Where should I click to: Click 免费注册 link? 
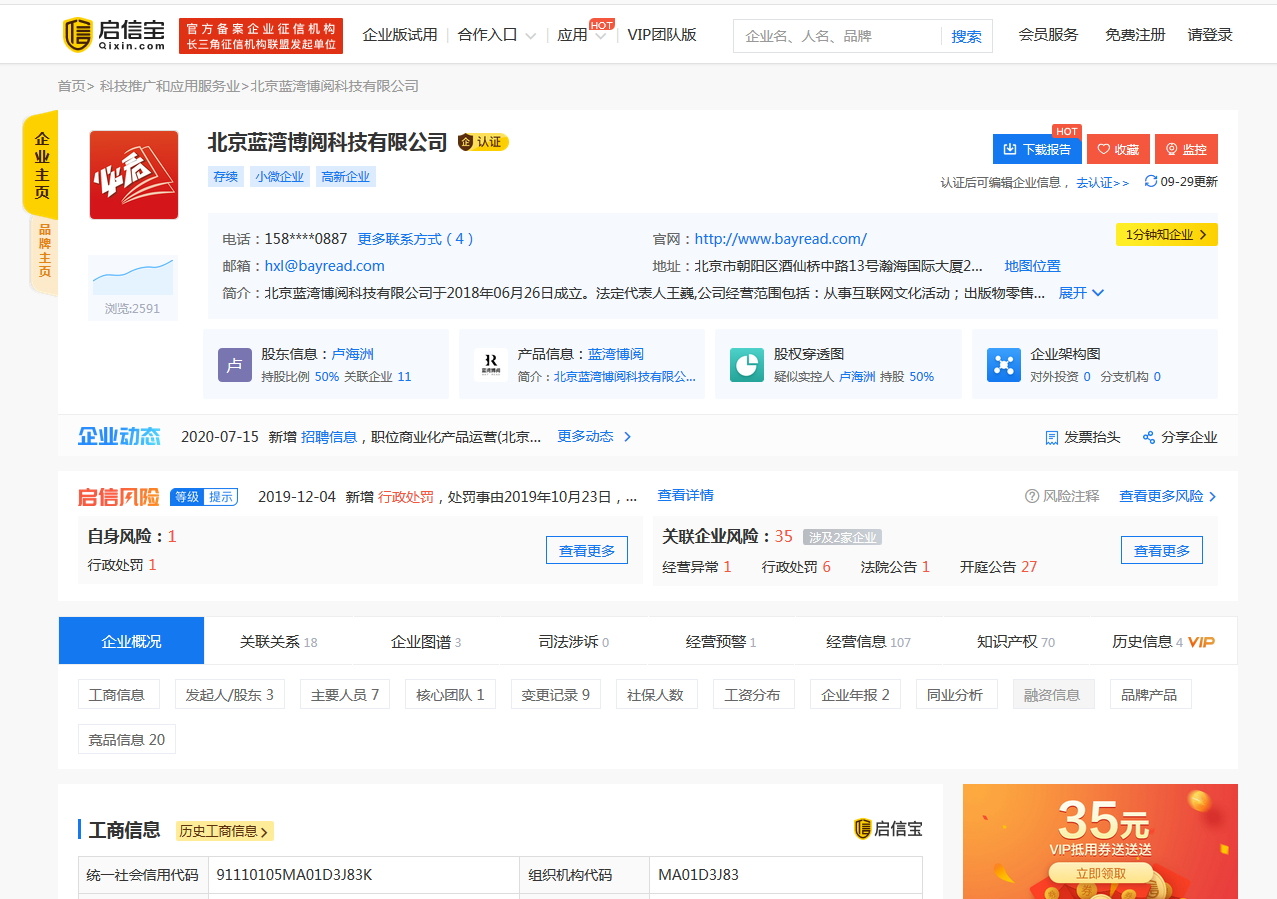click(x=1135, y=35)
